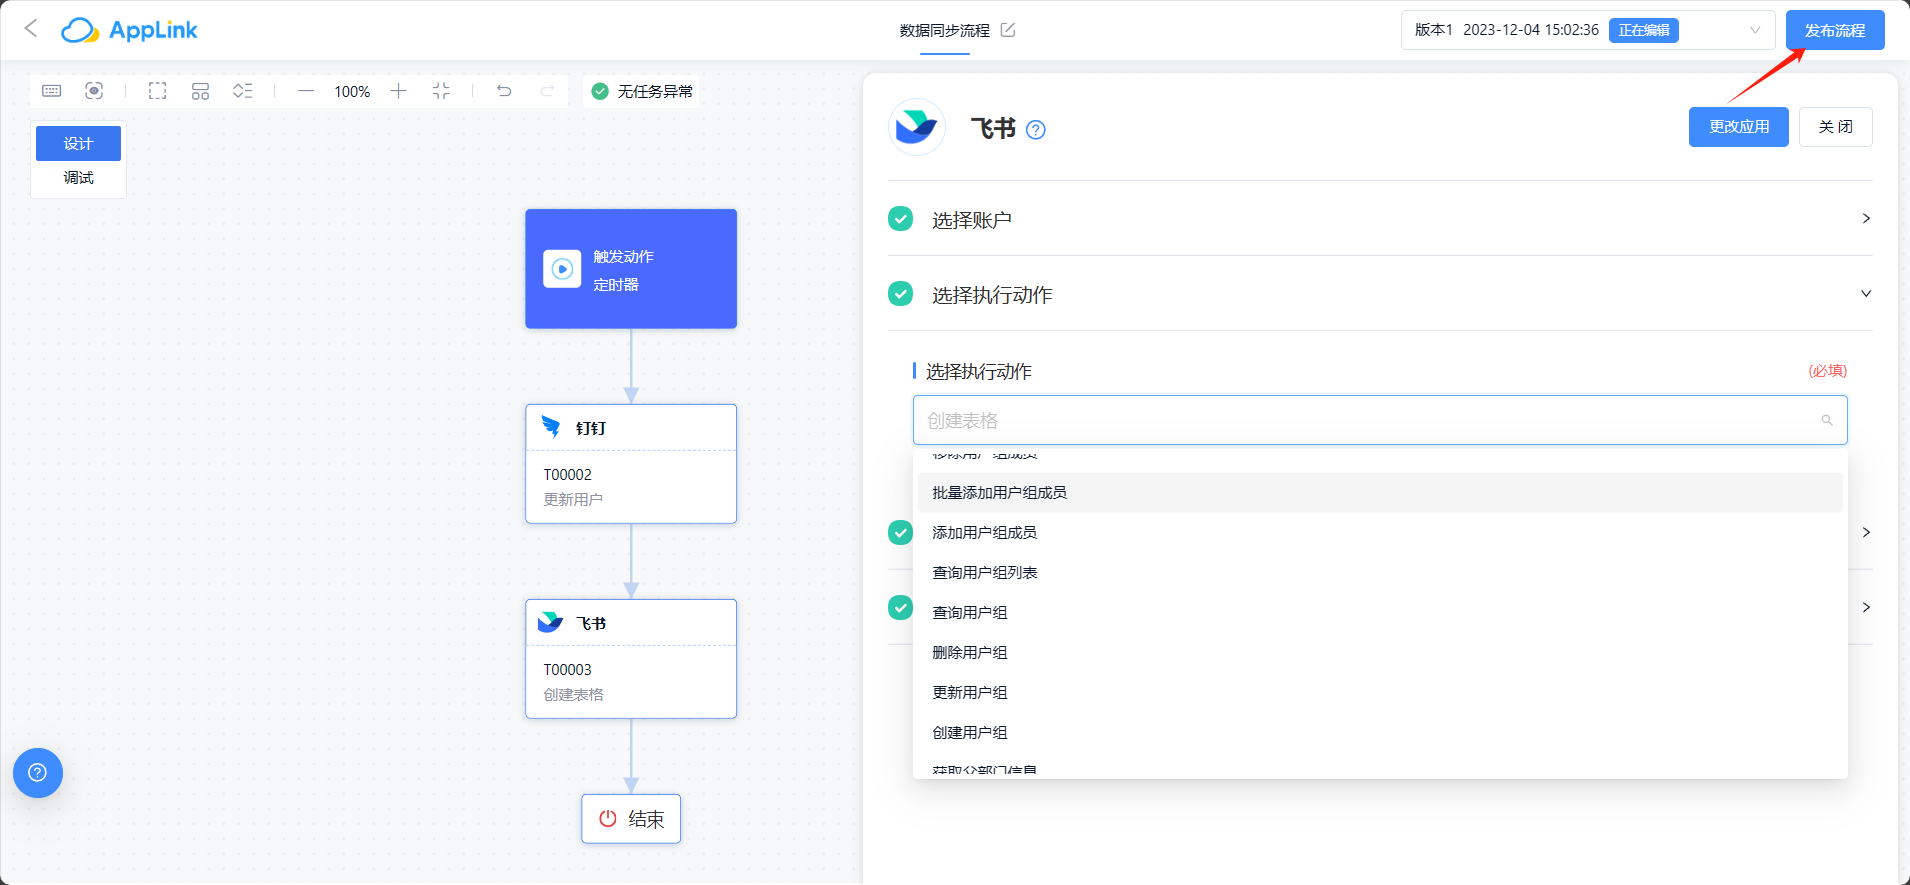Click the fit-to-screen collapse icon
The height and width of the screenshot is (885, 1910).
[x=441, y=91]
